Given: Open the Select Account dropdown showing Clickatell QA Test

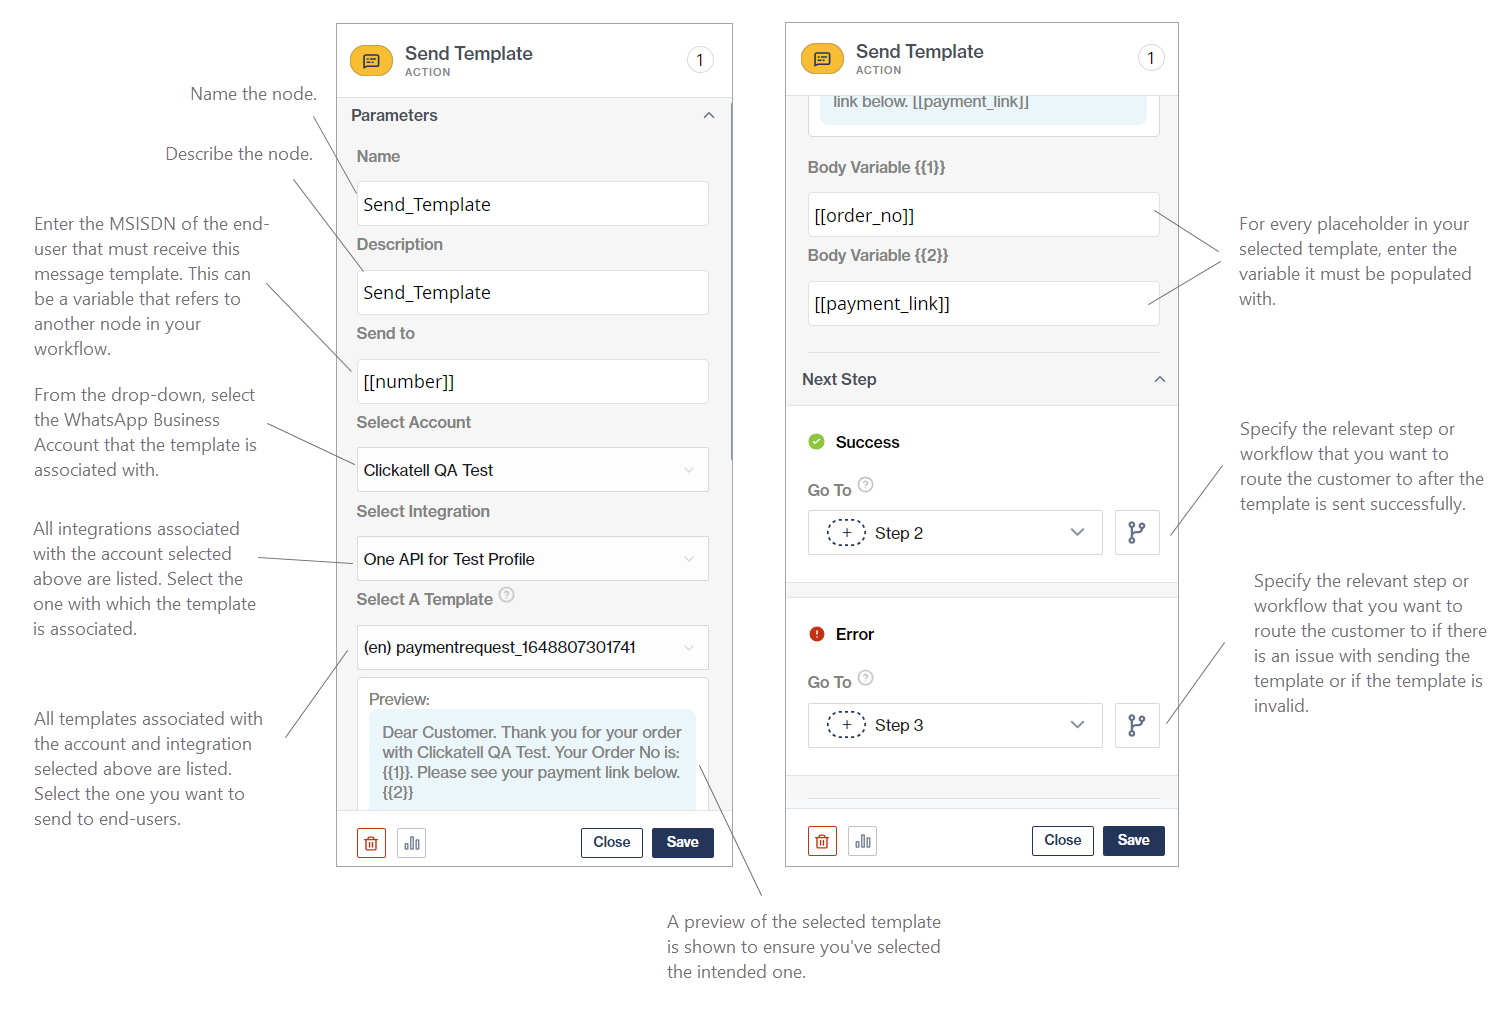Looking at the screenshot, I should (x=532, y=470).
